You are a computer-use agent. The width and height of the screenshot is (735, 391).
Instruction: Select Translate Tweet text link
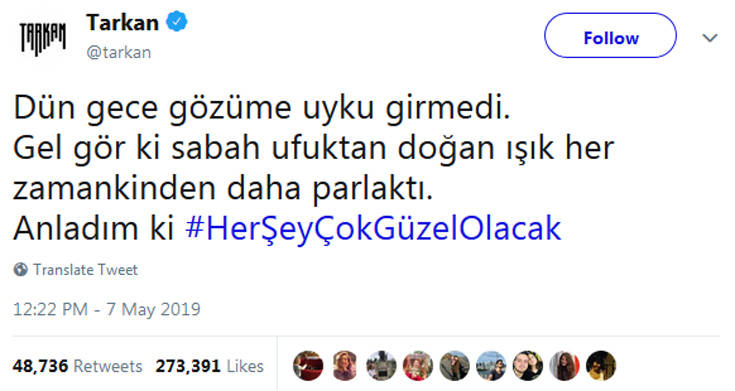coord(85,270)
